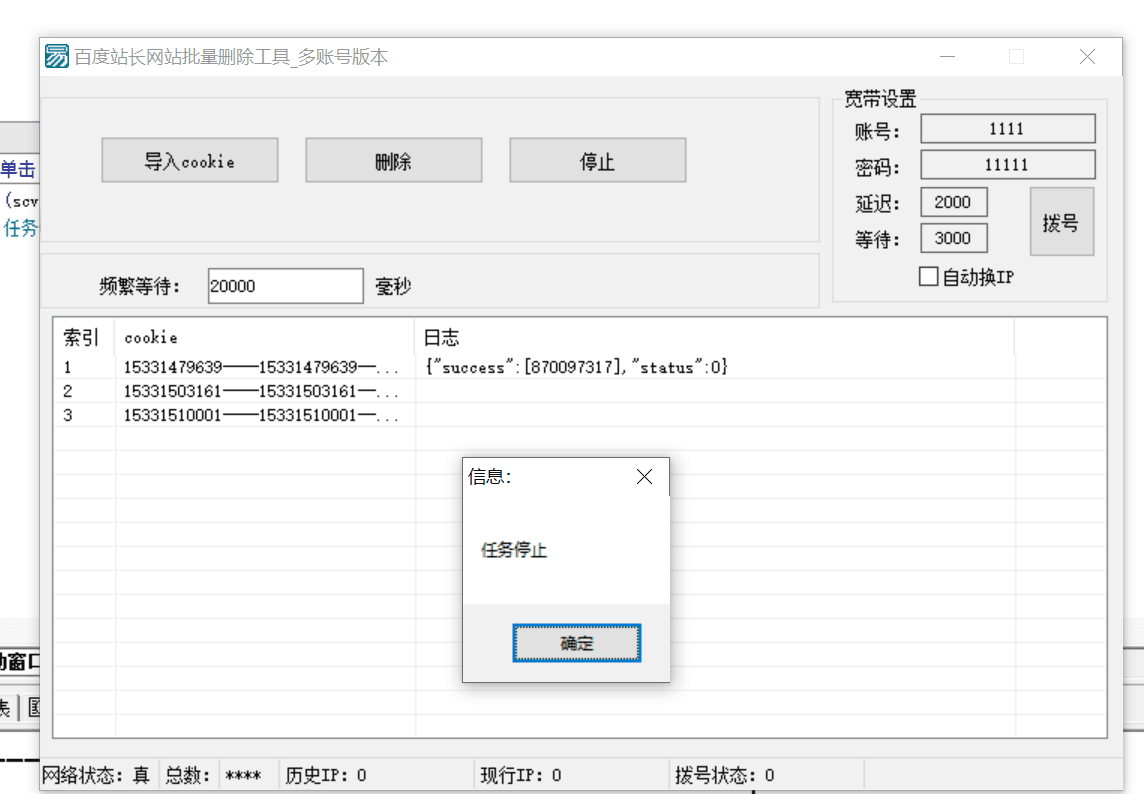Image resolution: width=1144 pixels, height=794 pixels.
Task: Click the 导入cookie button
Action: pyautogui.click(x=190, y=161)
